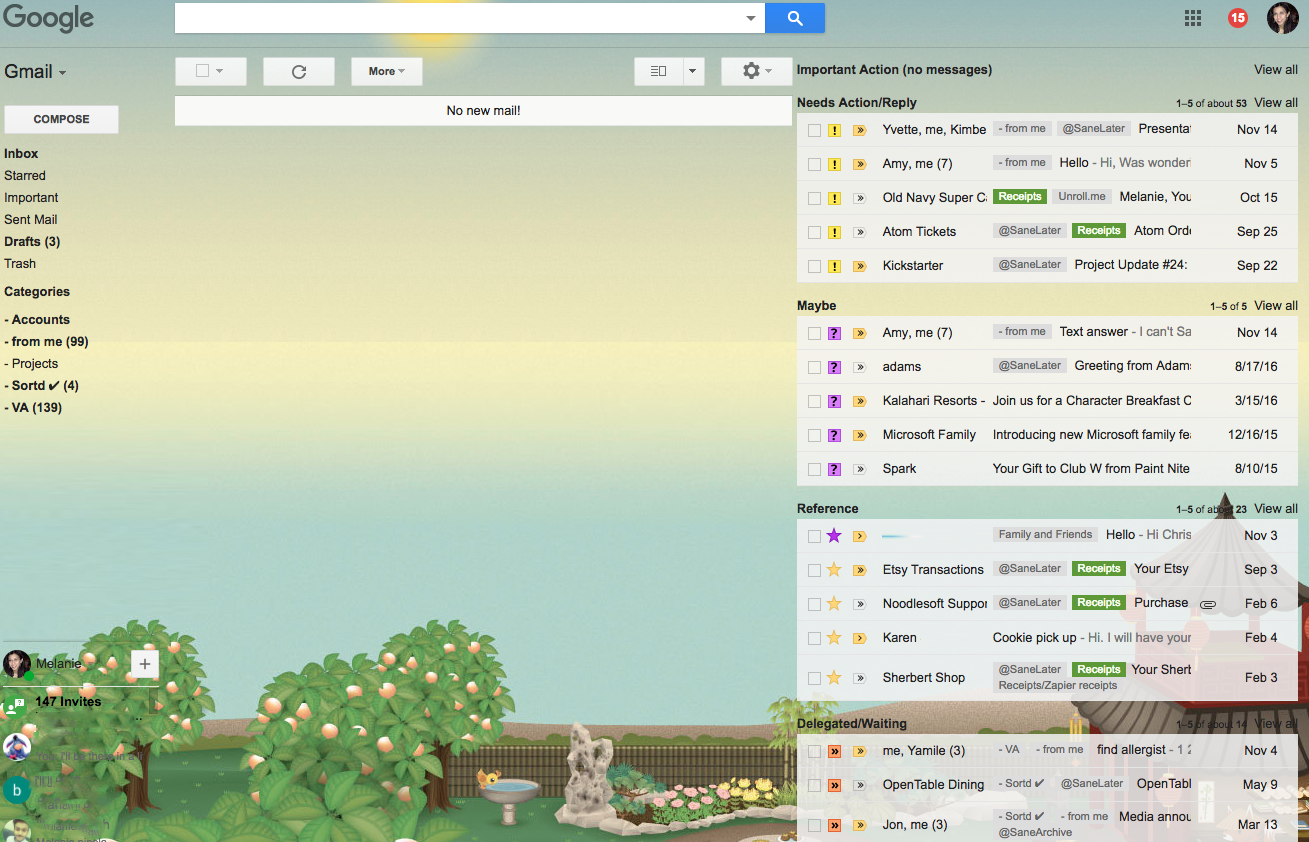The height and width of the screenshot is (842, 1309).
Task: Click purple question mark on adams email
Action: (834, 367)
